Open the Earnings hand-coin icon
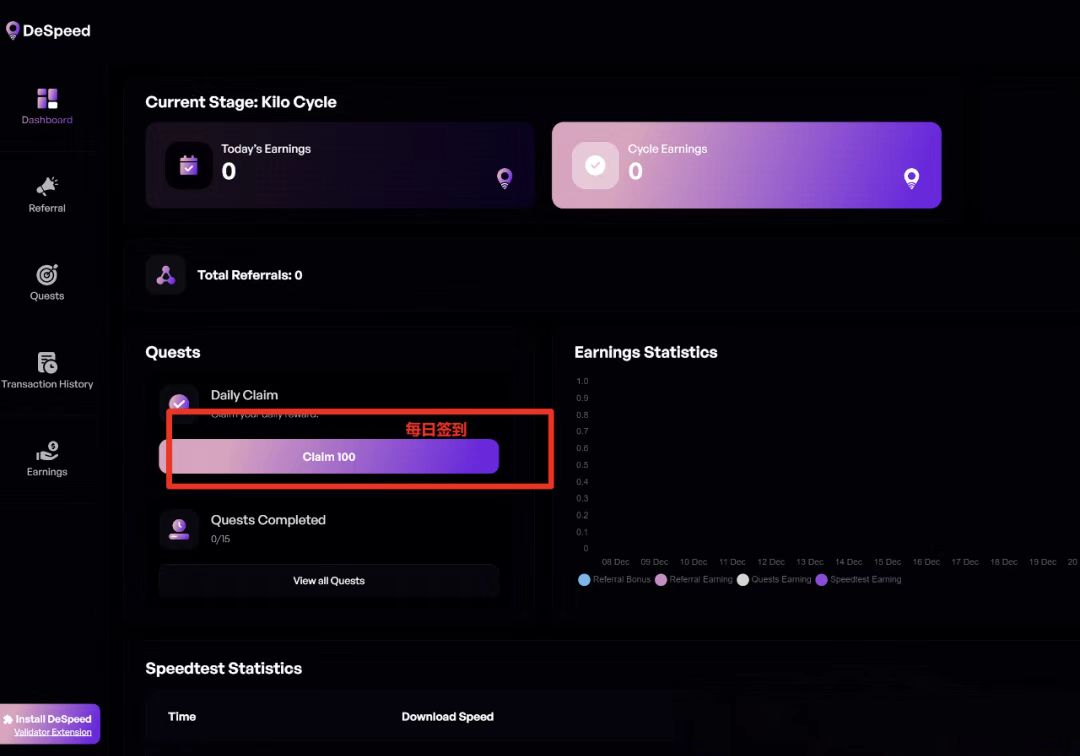The image size is (1080, 756). 47,451
